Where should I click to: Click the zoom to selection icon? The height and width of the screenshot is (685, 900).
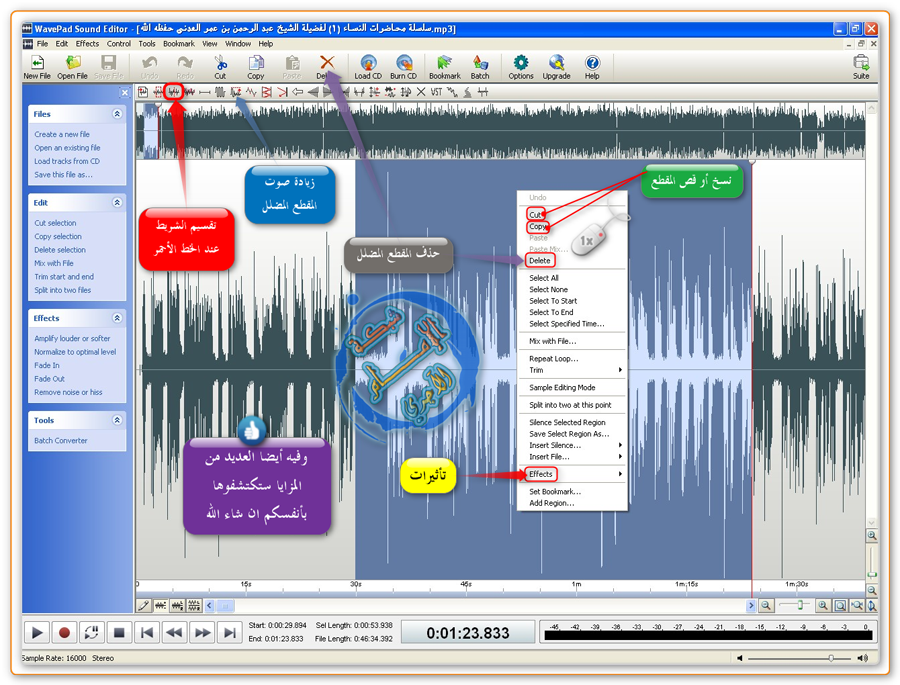(840, 605)
